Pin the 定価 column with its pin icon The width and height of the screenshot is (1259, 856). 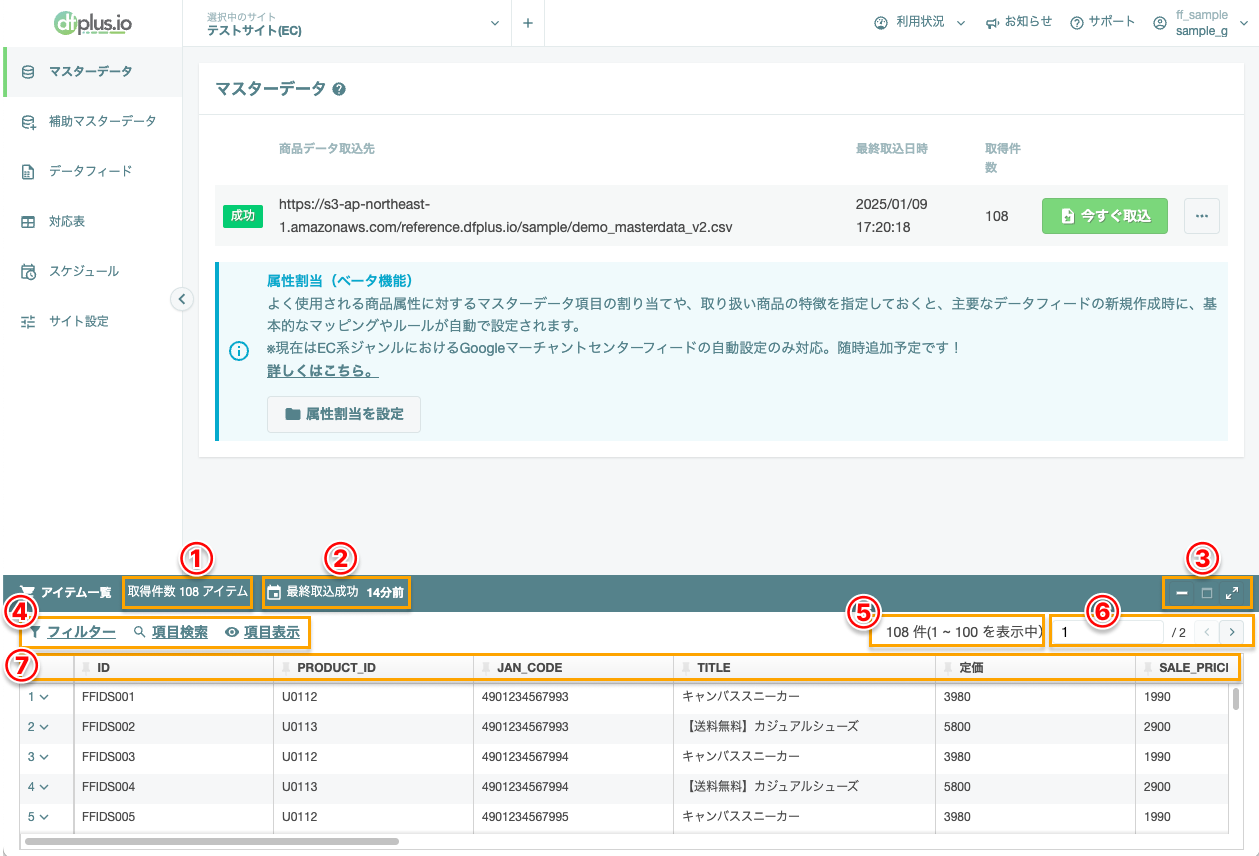coord(948,667)
